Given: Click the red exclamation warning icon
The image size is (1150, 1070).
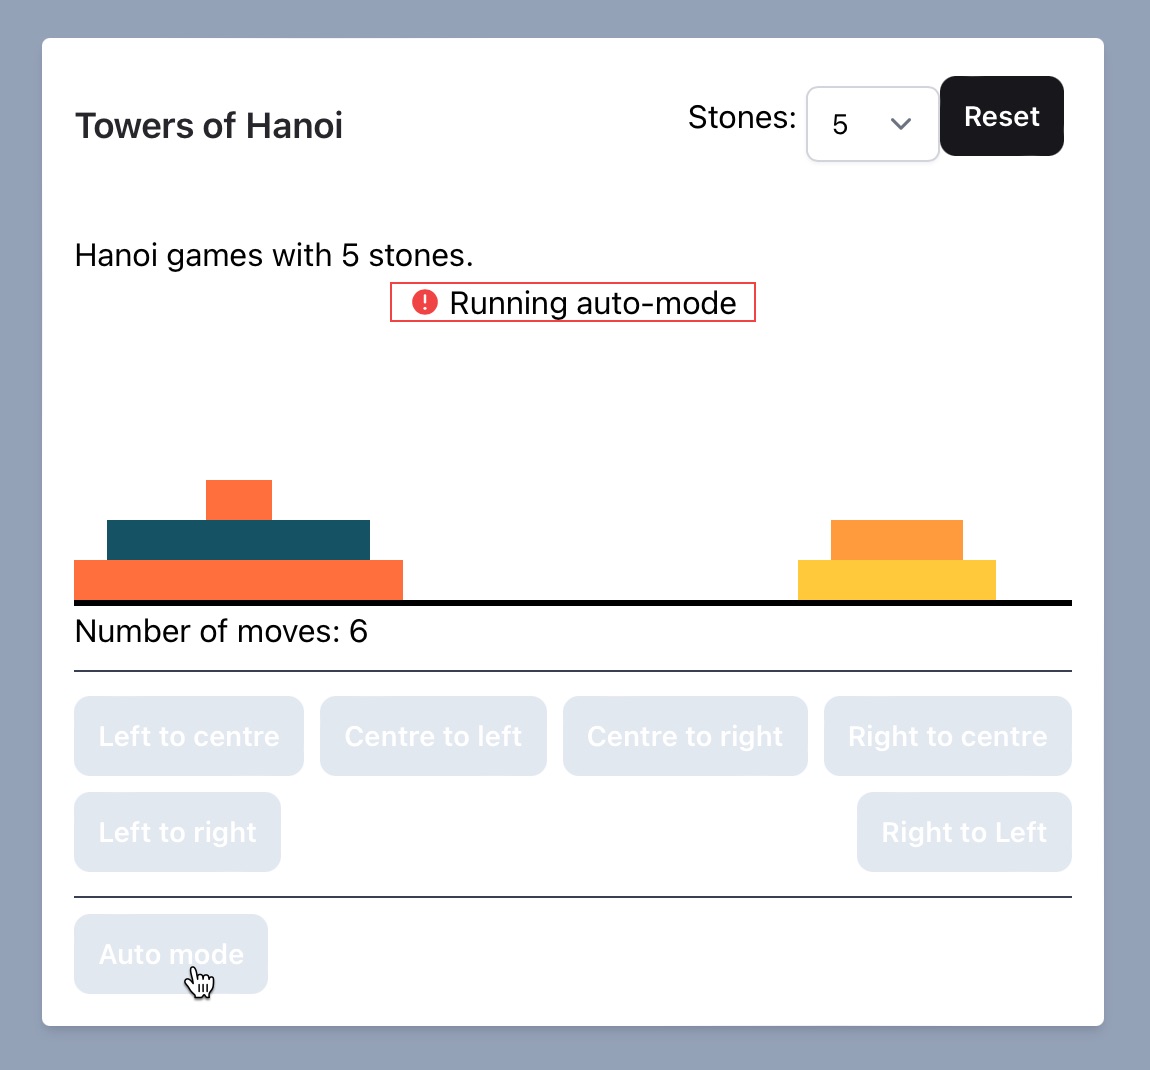Looking at the screenshot, I should click(x=425, y=302).
